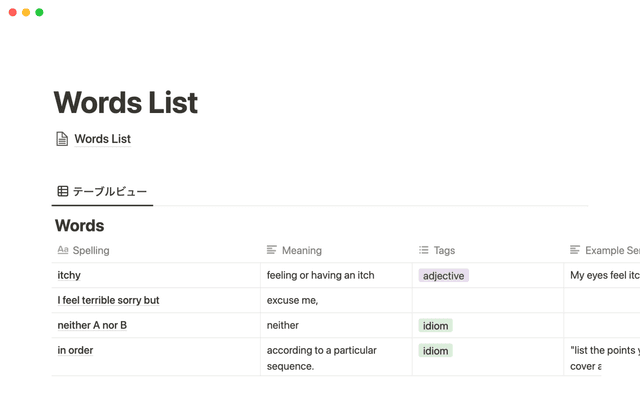The height and width of the screenshot is (400, 640).
Task: Open Meaning column header menu
Action: tap(301, 250)
